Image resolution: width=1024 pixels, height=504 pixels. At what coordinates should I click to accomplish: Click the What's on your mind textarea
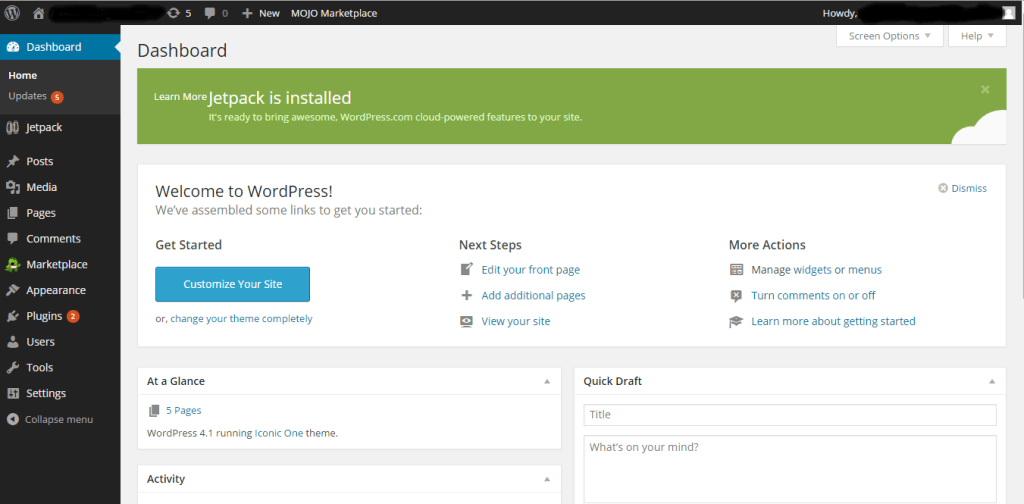(x=790, y=469)
